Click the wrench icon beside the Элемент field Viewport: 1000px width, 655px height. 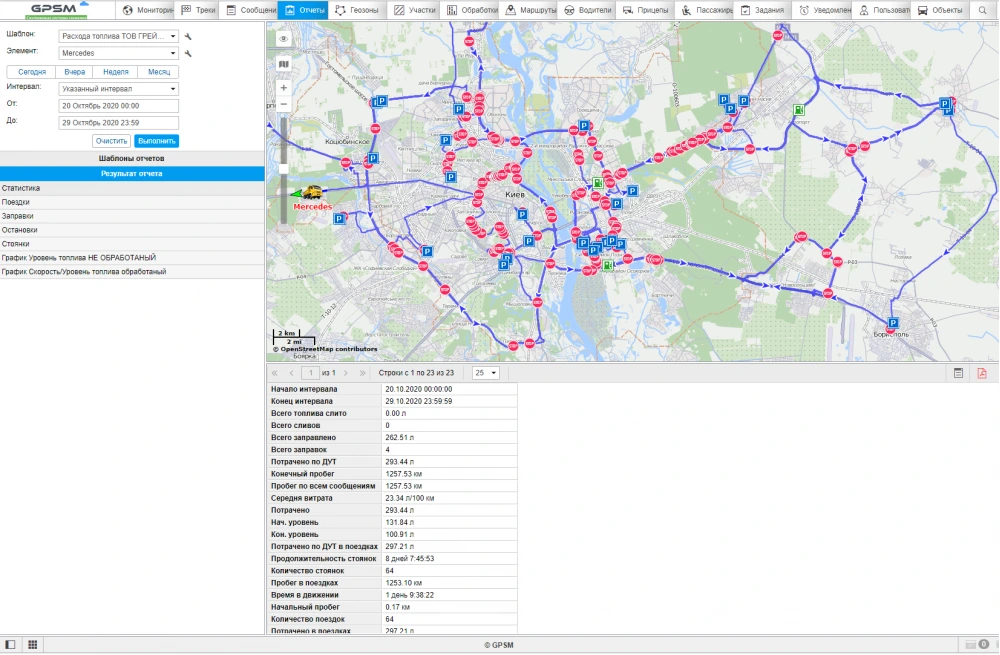[x=188, y=53]
